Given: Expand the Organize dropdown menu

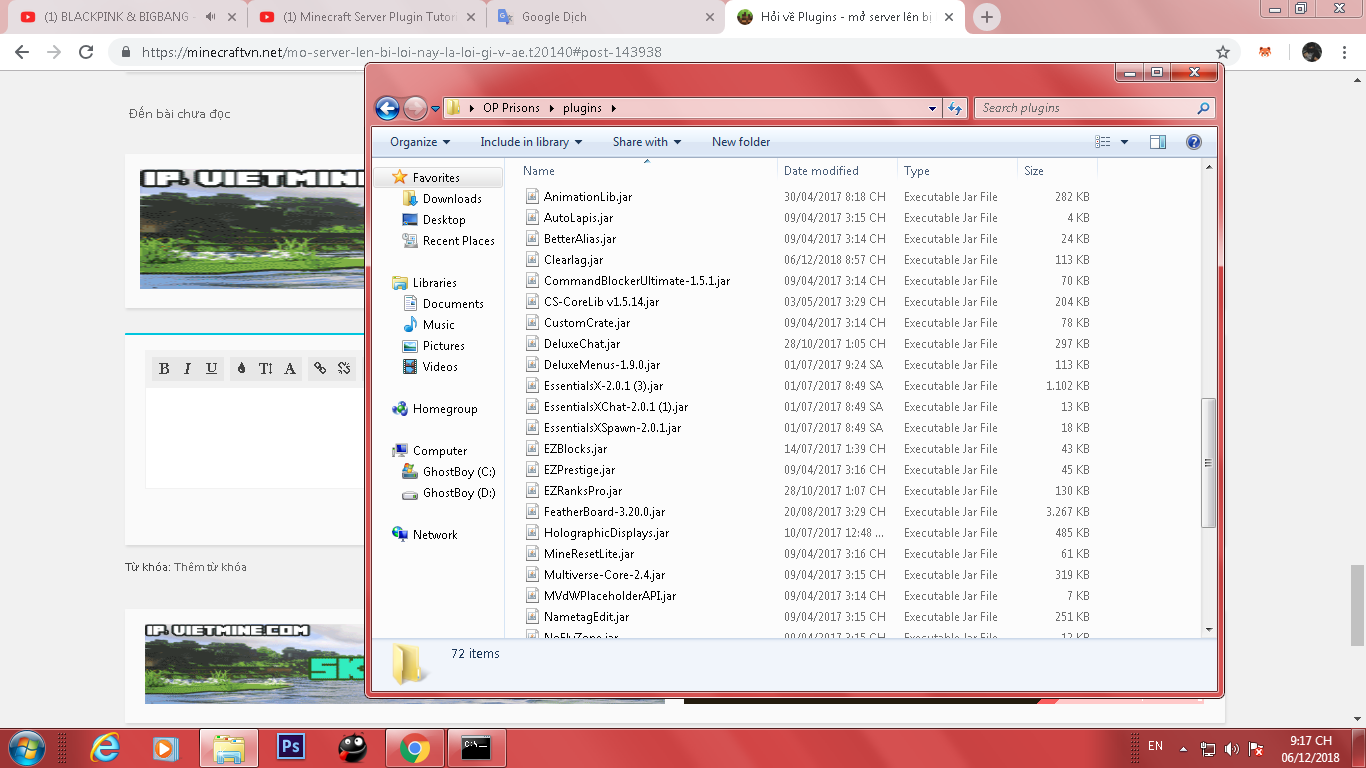Looking at the screenshot, I should pyautogui.click(x=420, y=142).
